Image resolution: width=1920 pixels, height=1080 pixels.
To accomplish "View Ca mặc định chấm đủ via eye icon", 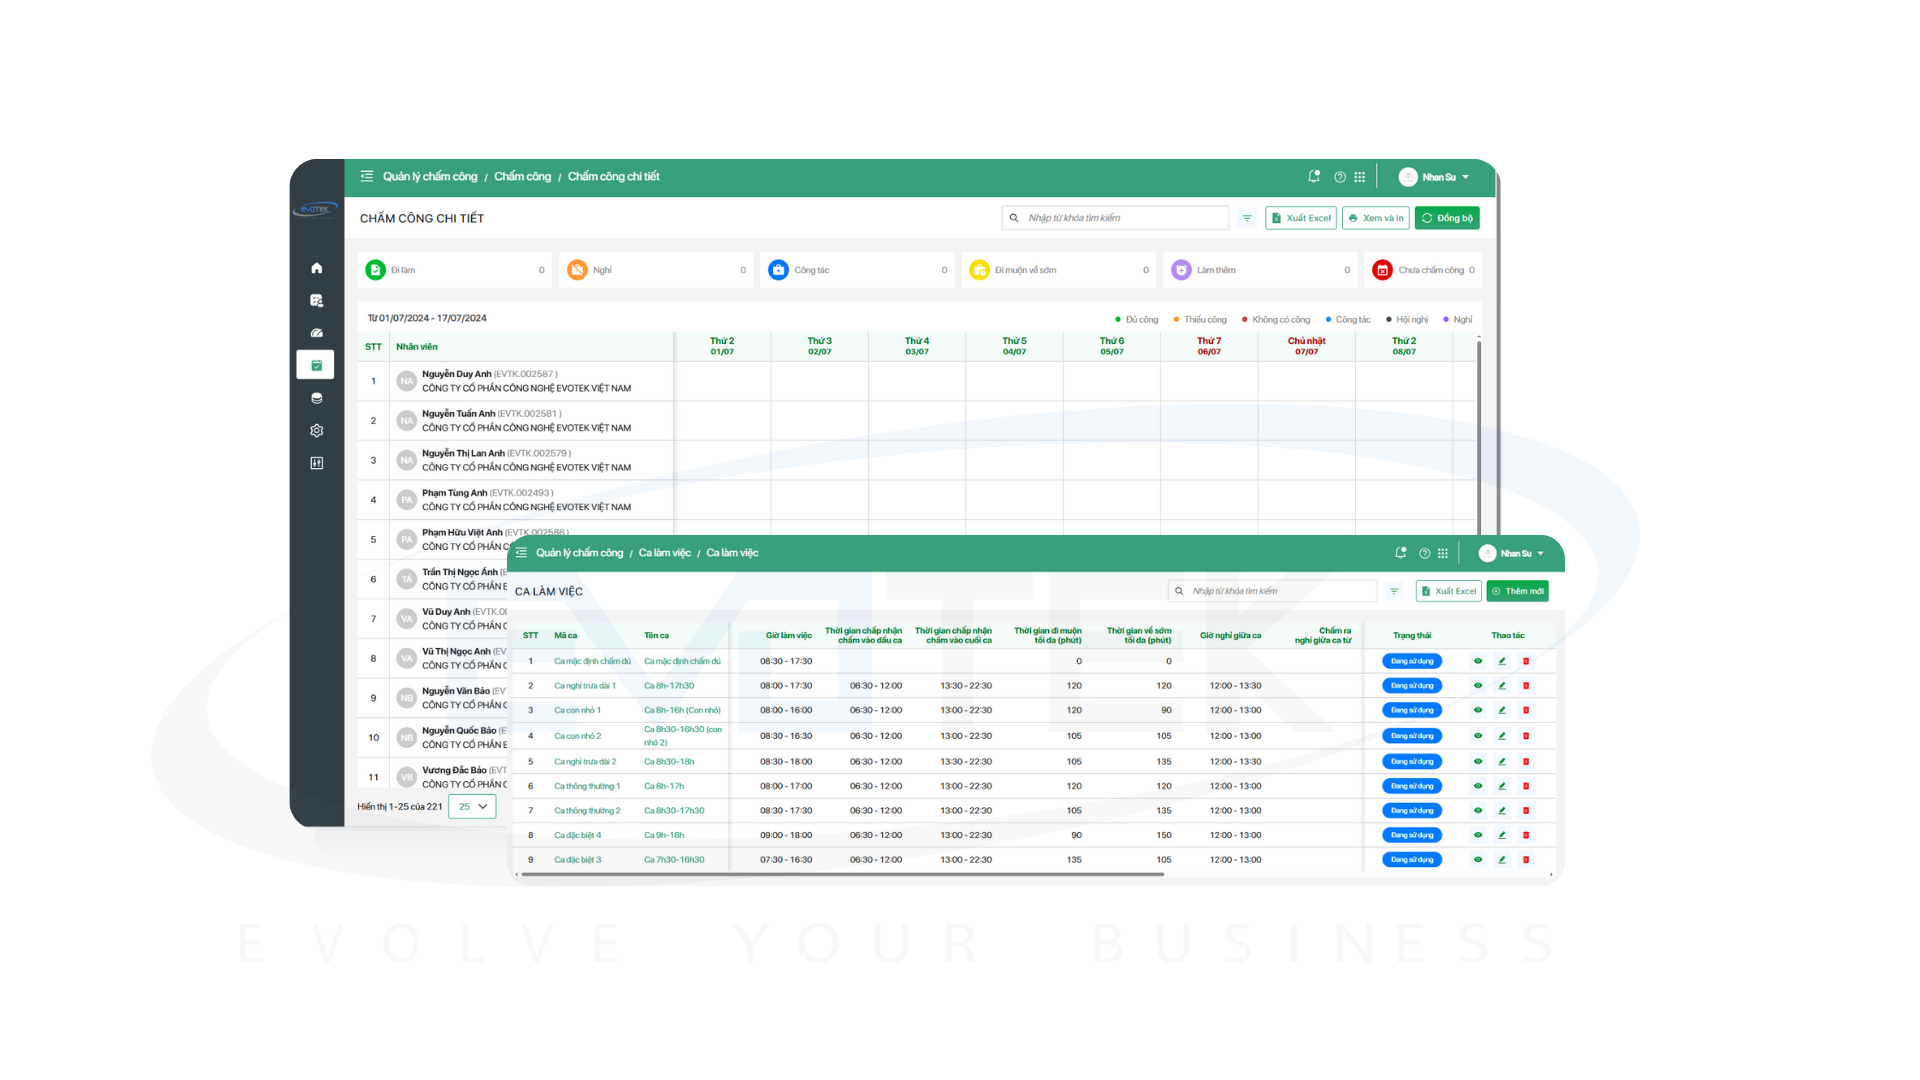I will [x=1478, y=661].
